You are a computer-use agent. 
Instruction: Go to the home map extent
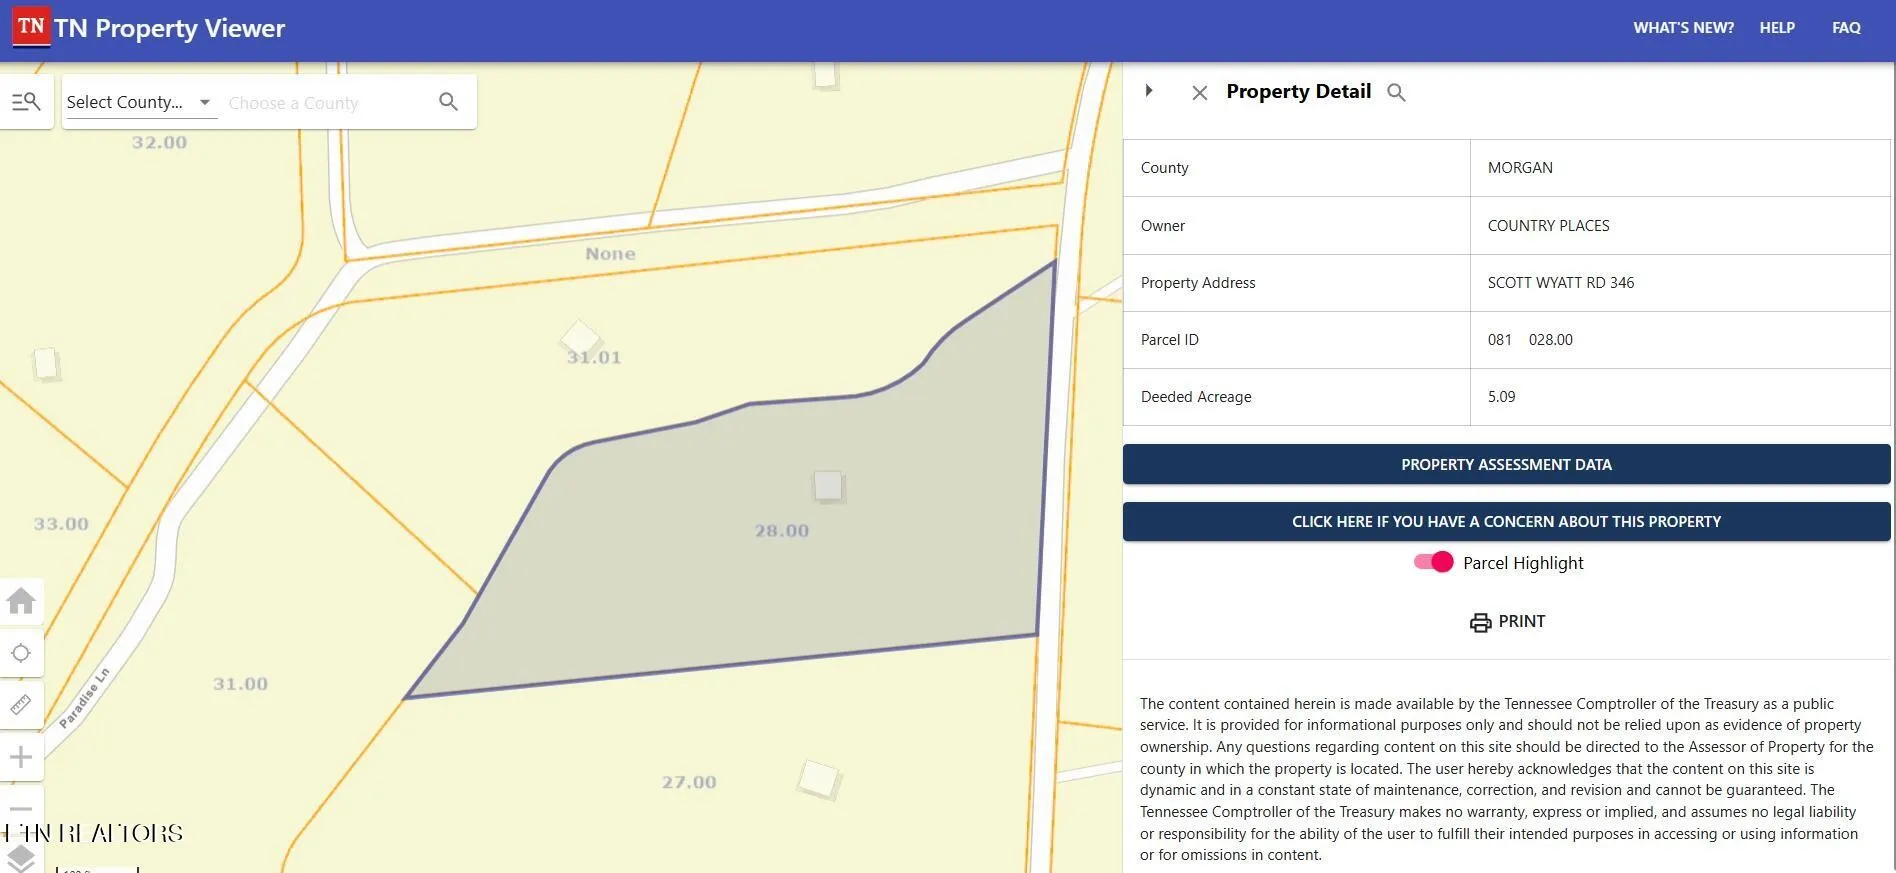[21, 601]
